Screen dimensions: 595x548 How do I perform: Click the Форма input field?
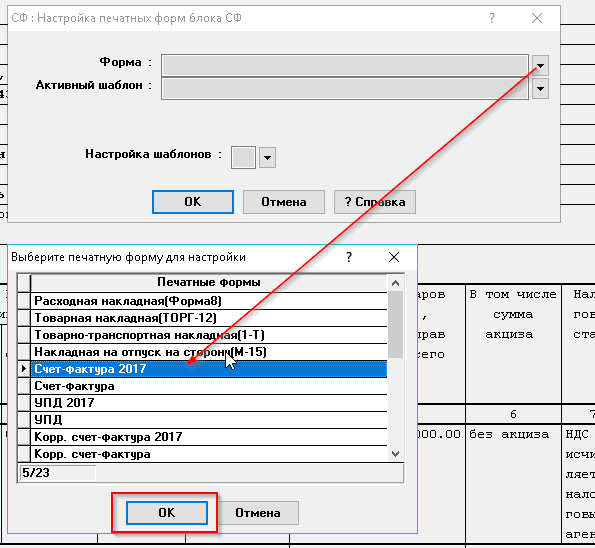[x=345, y=66]
